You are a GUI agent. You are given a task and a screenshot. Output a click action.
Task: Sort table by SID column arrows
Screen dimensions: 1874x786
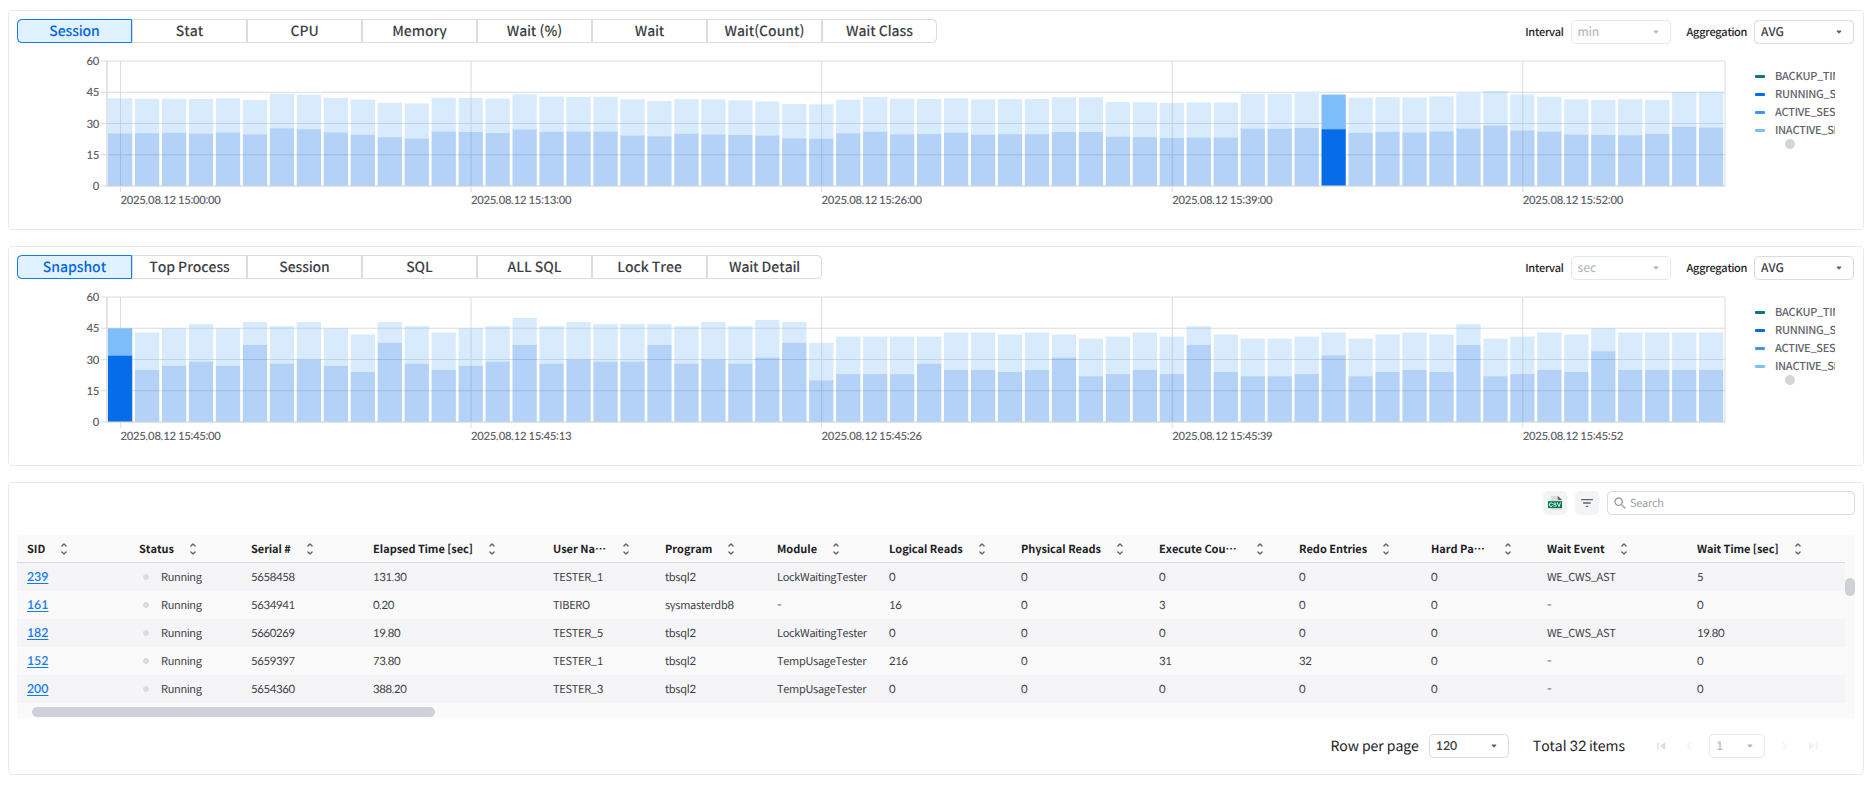[64, 549]
